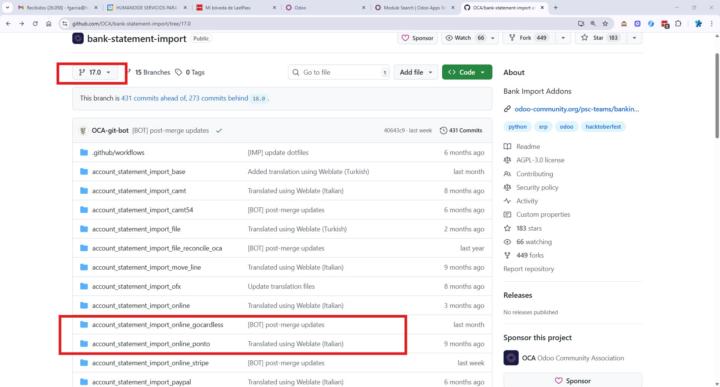The image size is (720, 387).
Task: Open the account_statement_import_paypal folder
Action: point(141,382)
